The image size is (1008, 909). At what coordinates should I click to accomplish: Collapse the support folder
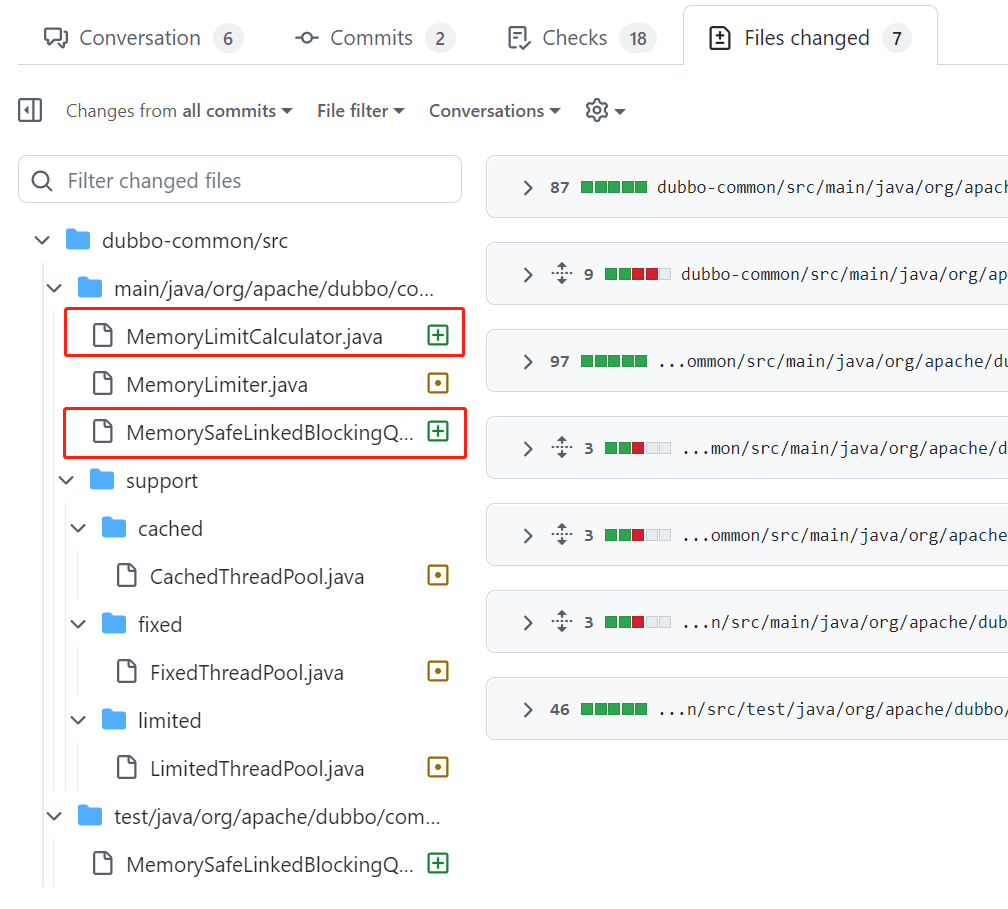[x=66, y=481]
